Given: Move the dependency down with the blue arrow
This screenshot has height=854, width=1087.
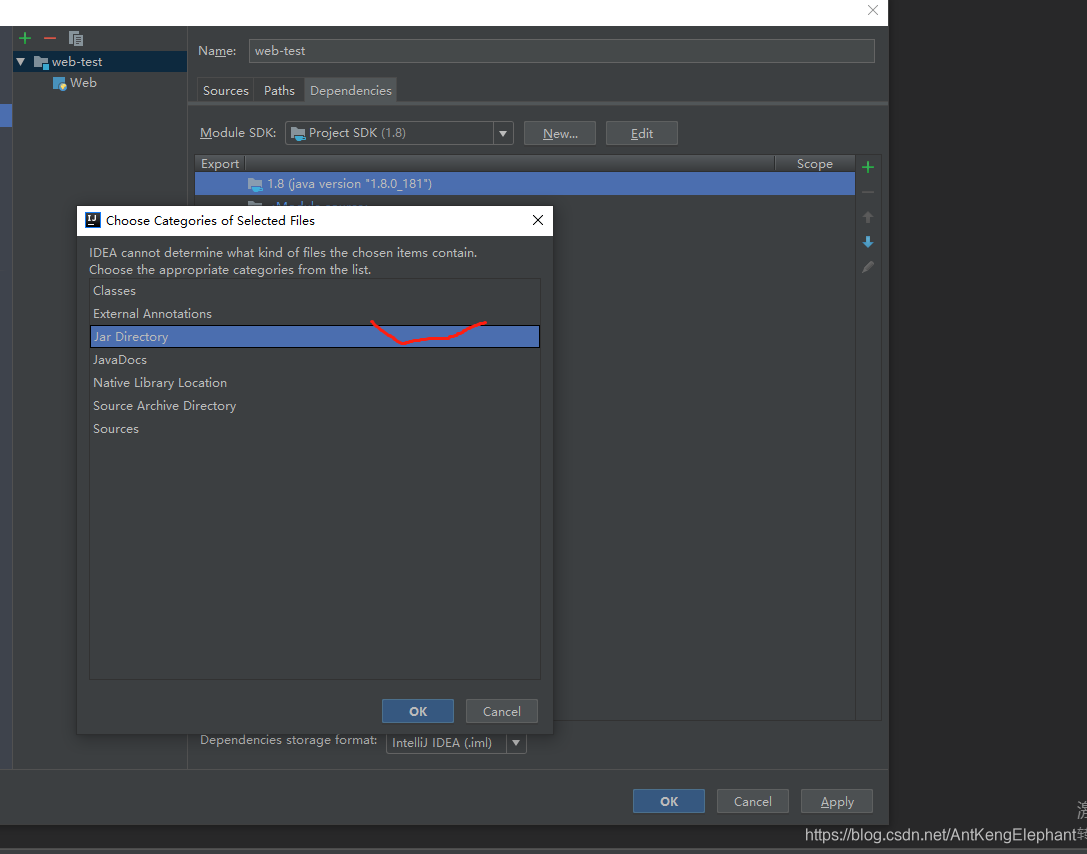Looking at the screenshot, I should click(868, 242).
